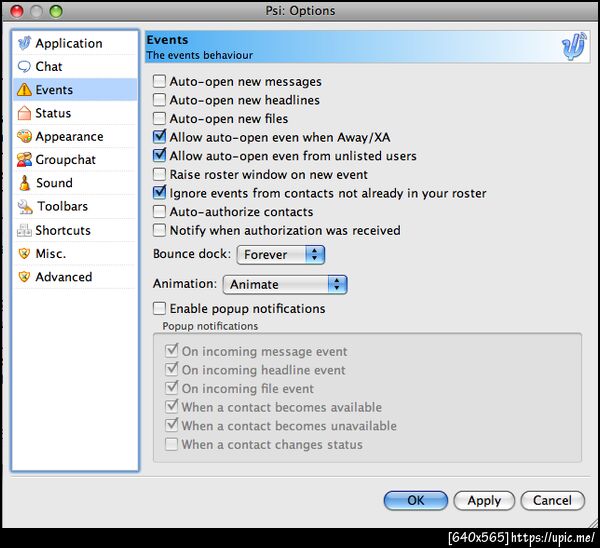Select the Sound options page
Image resolution: width=600 pixels, height=548 pixels.
click(75, 183)
